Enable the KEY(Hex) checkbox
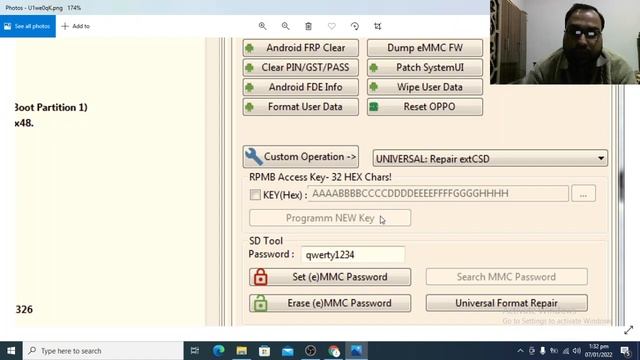Screen dimensions: 640x360 pos(255,195)
